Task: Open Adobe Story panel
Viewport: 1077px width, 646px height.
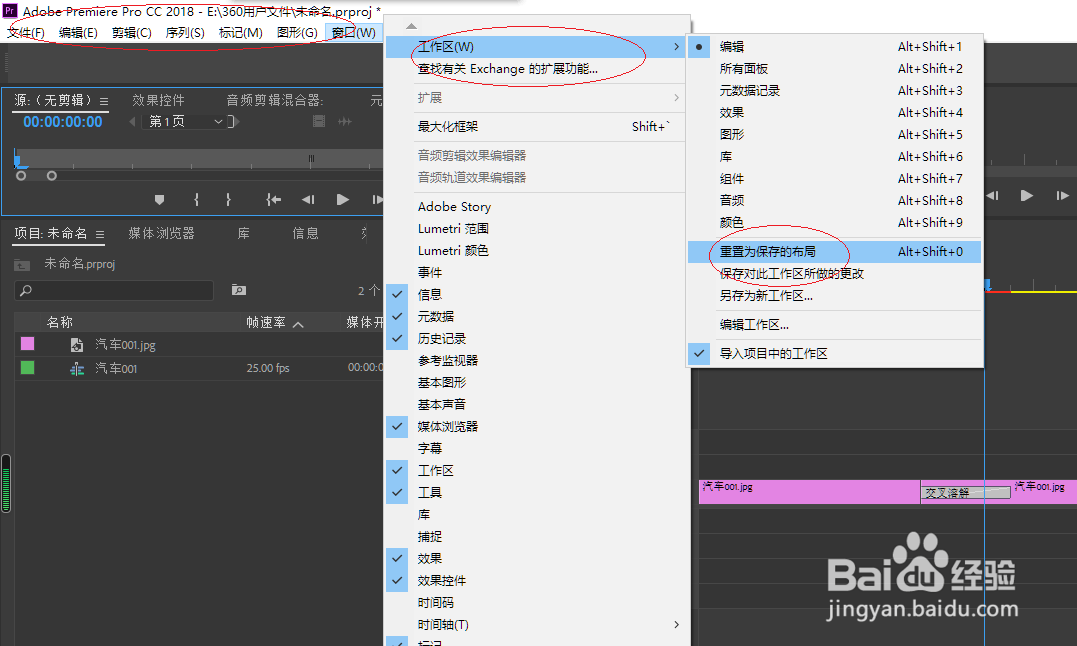Action: click(536, 207)
